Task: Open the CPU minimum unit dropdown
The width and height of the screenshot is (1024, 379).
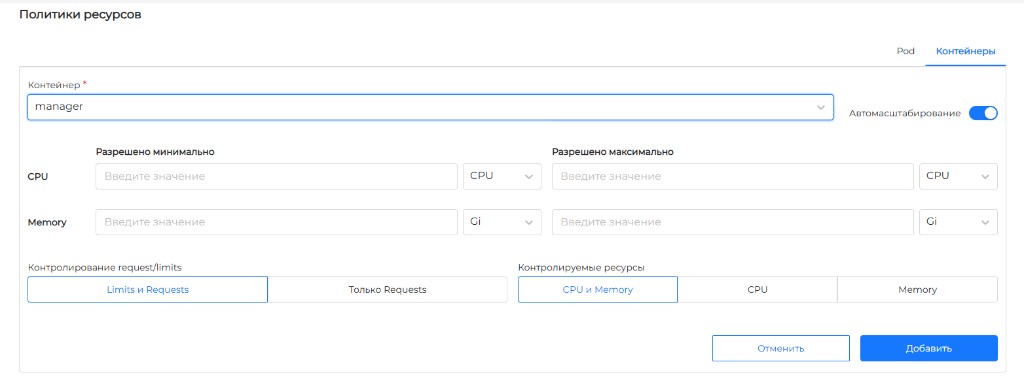Action: (502, 176)
